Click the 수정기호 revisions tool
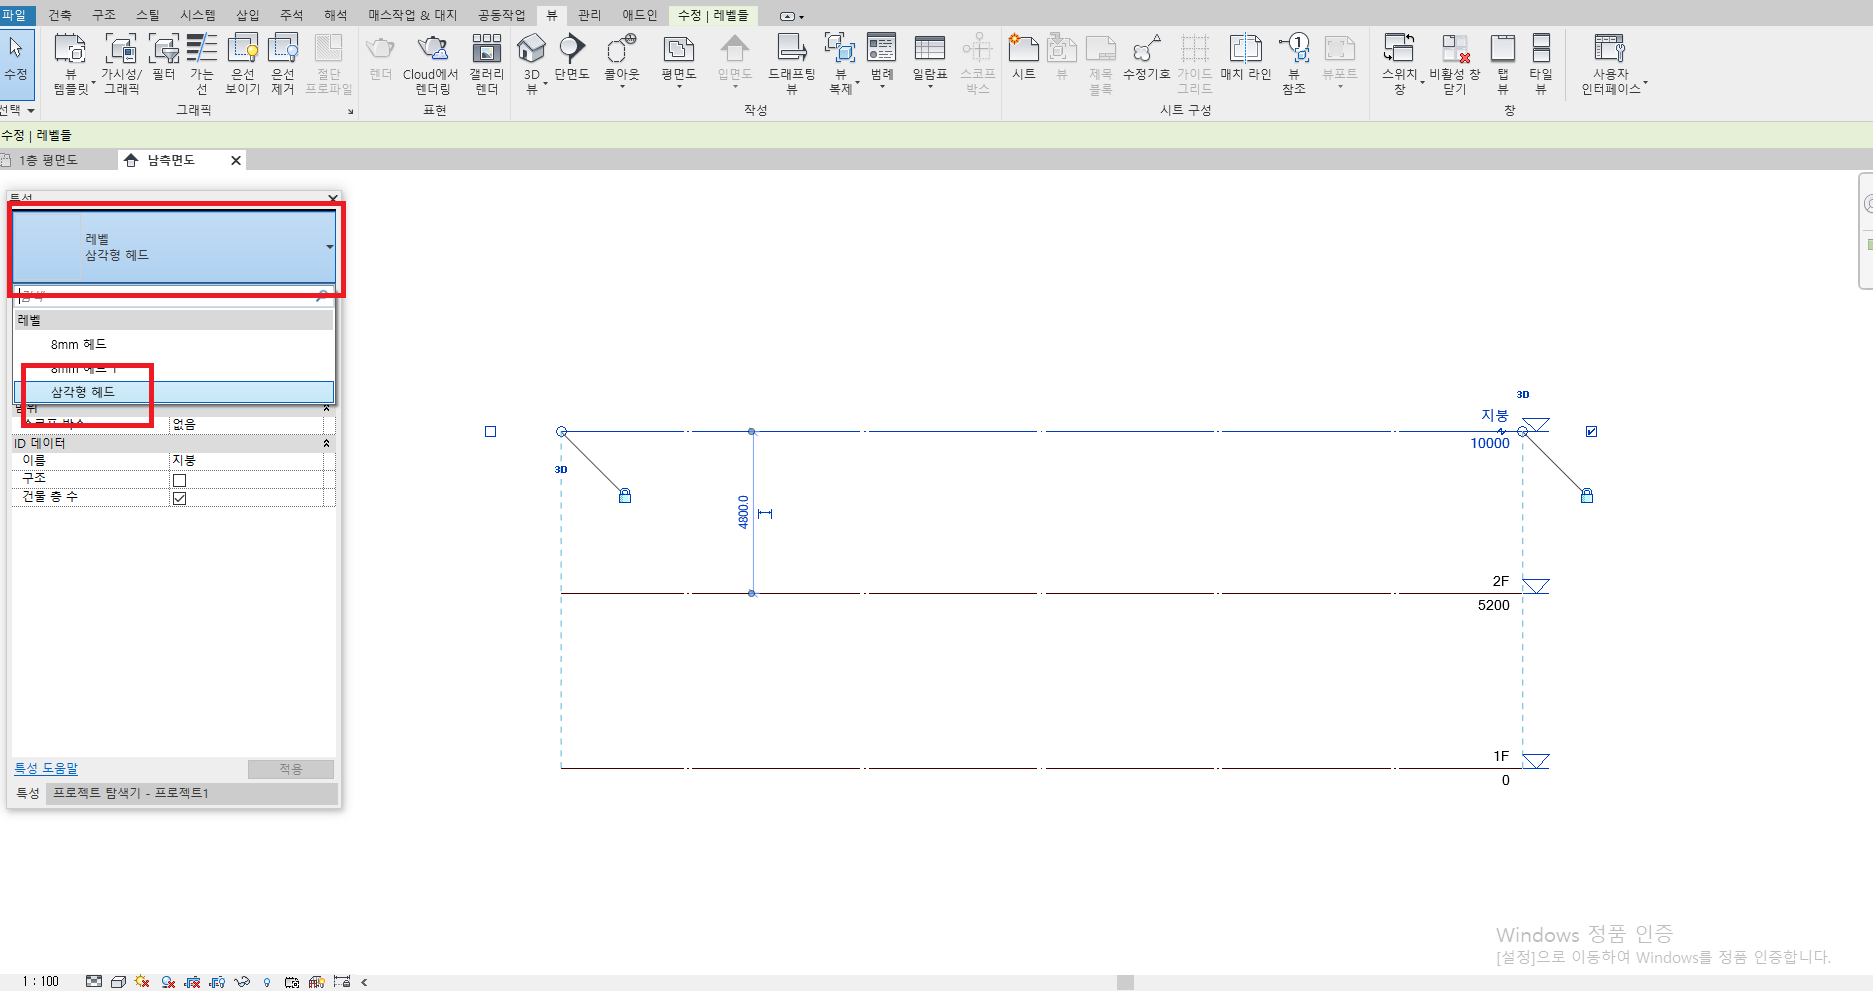Viewport: 1873px width, 991px height. [1146, 57]
